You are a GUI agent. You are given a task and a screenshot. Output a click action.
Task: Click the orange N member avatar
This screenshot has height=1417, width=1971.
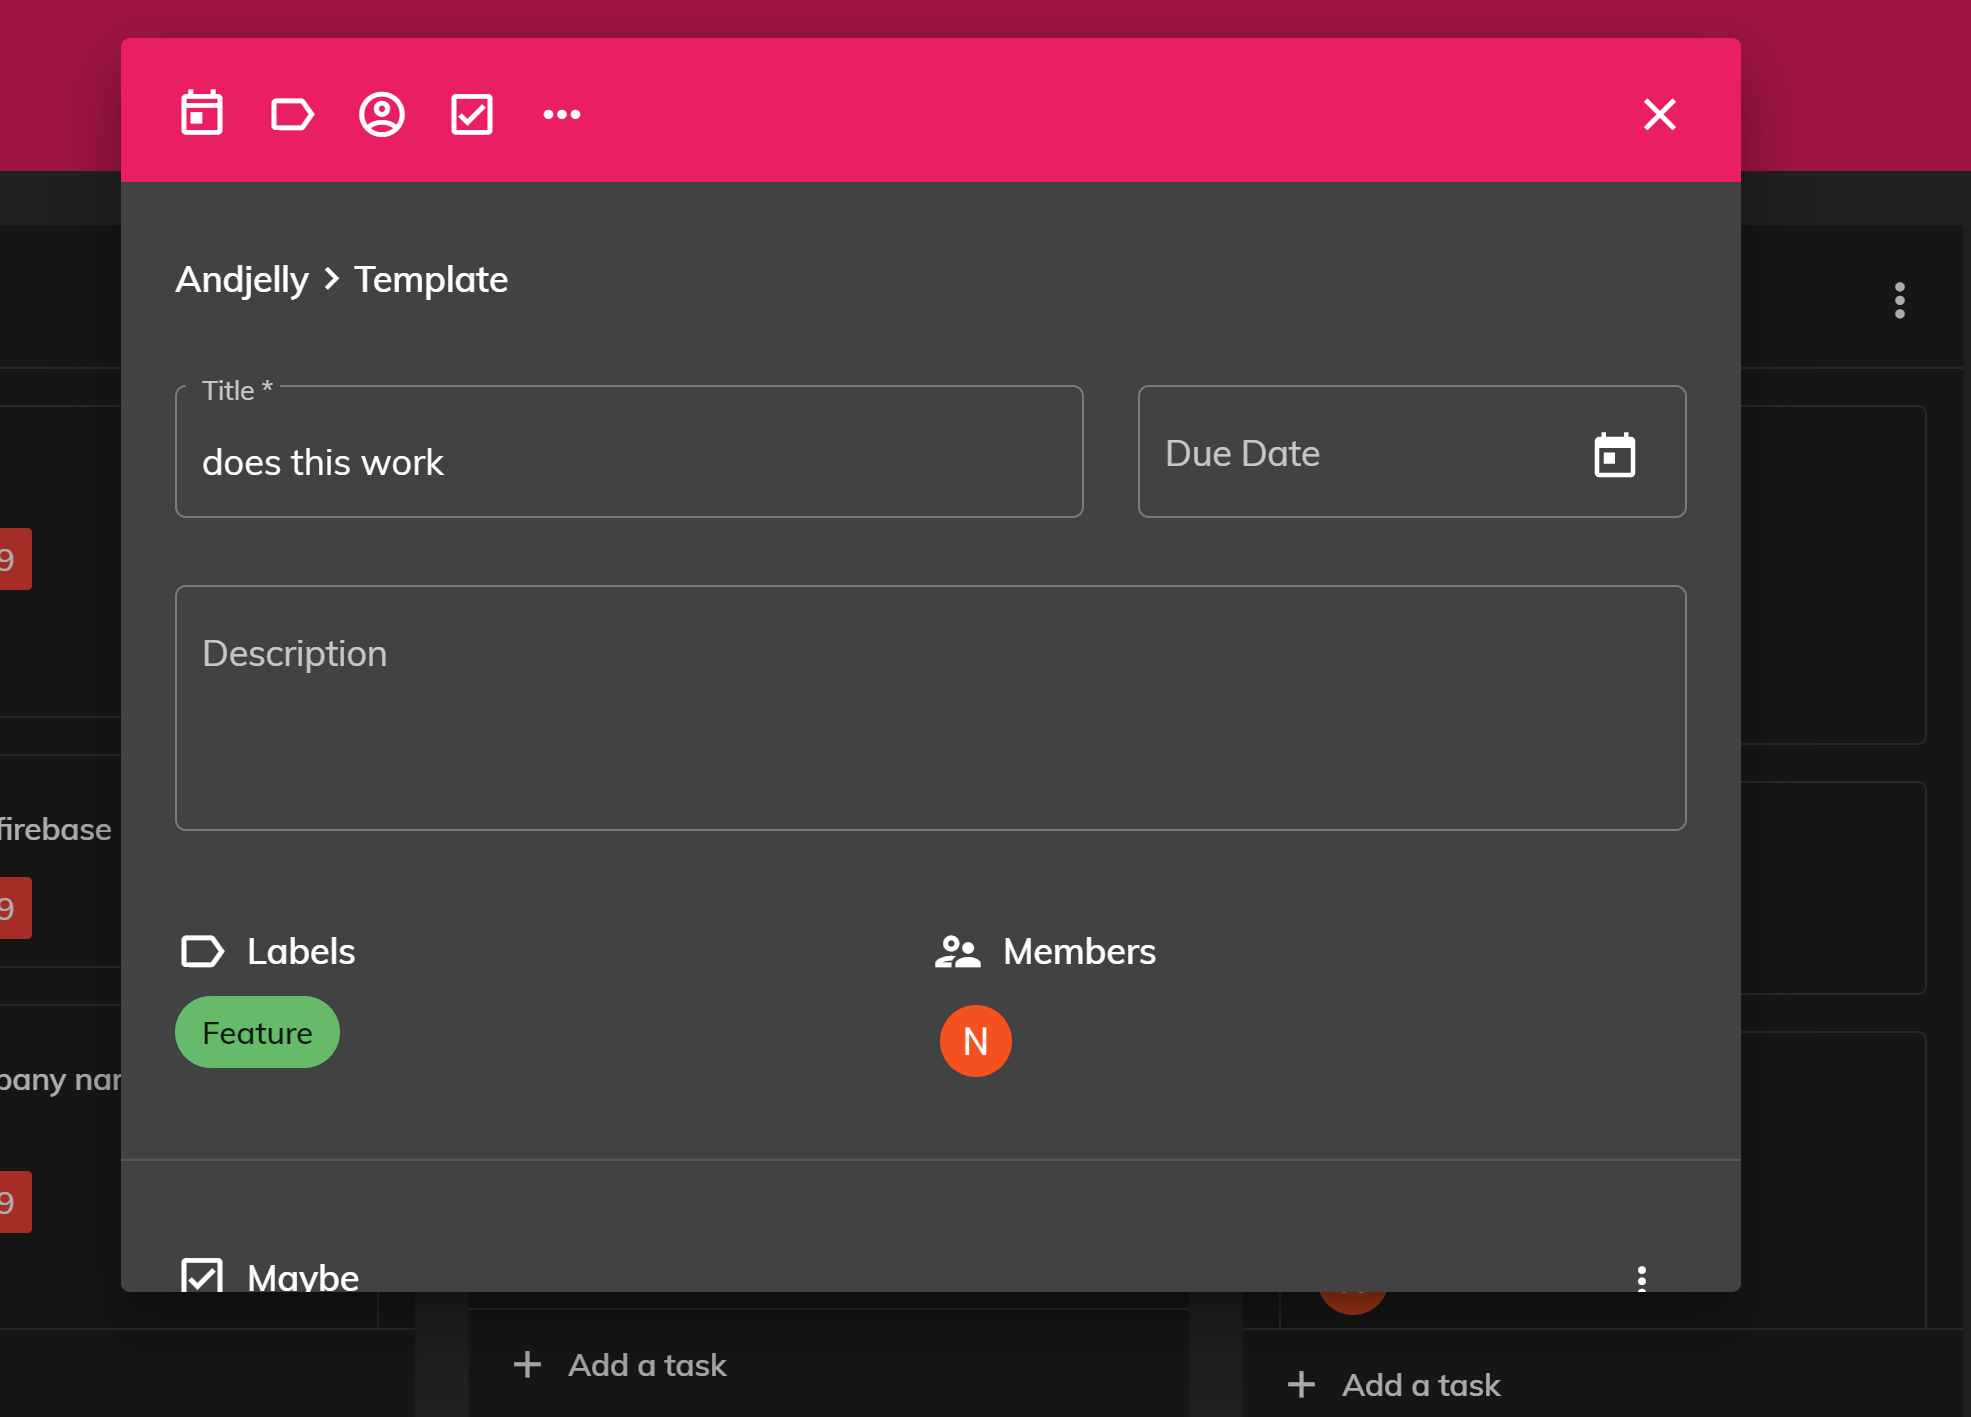point(975,1041)
